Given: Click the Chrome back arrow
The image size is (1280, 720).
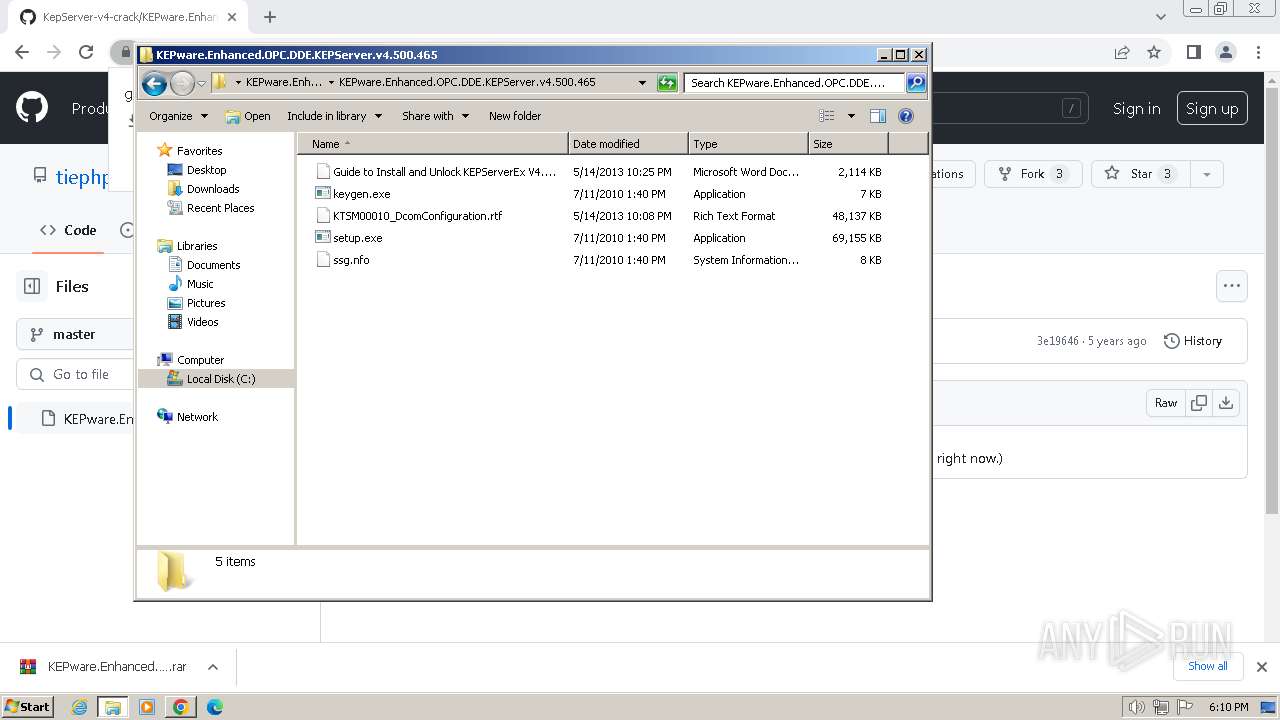Looking at the screenshot, I should point(22,52).
